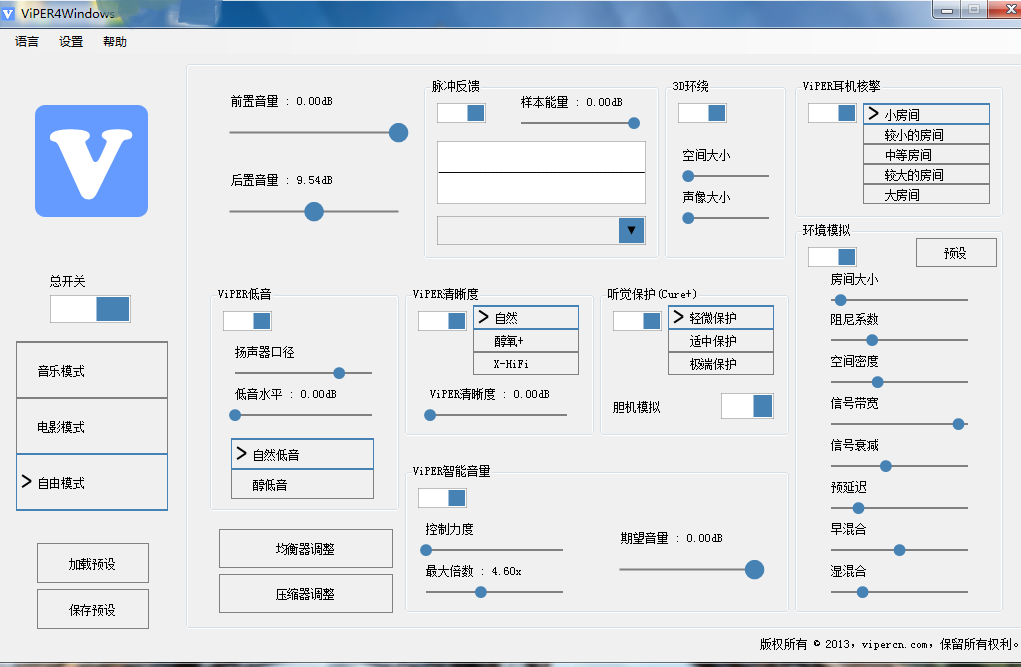Toggle the 听觉保护 Cure+ switch
Viewport: 1021px width, 667px height.
[x=637, y=320]
